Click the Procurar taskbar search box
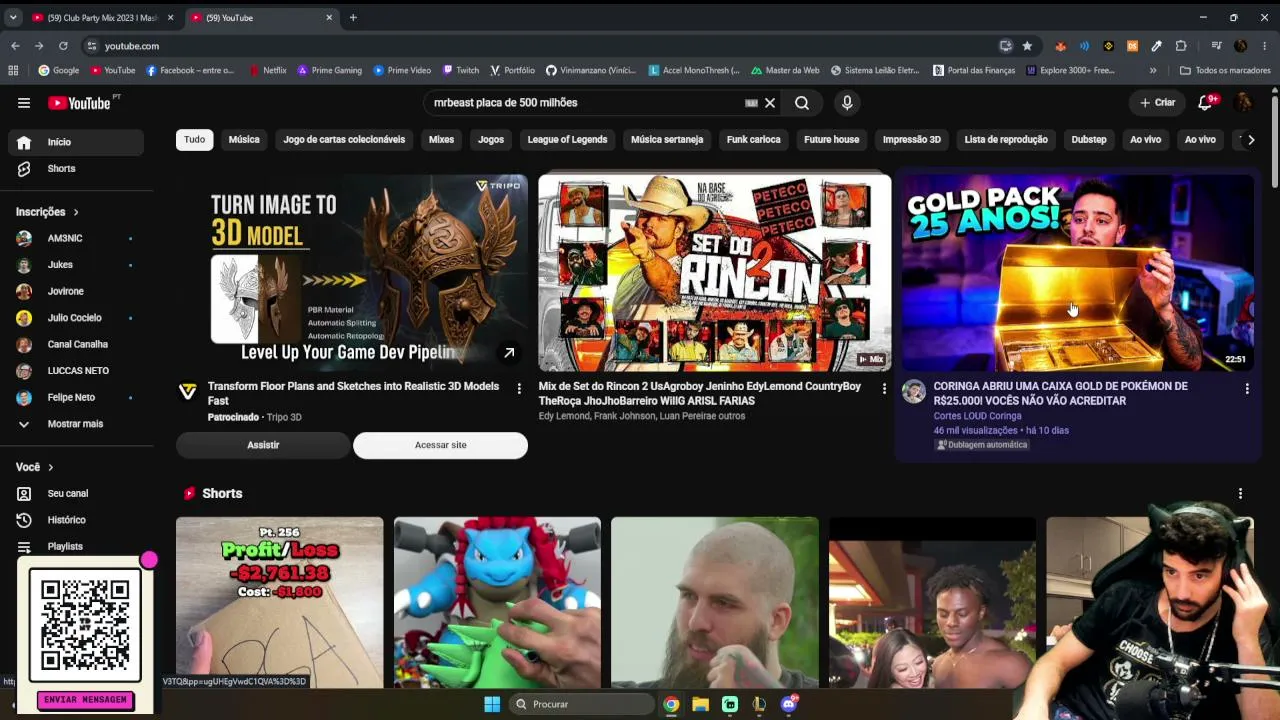The width and height of the screenshot is (1280, 720). 582,704
